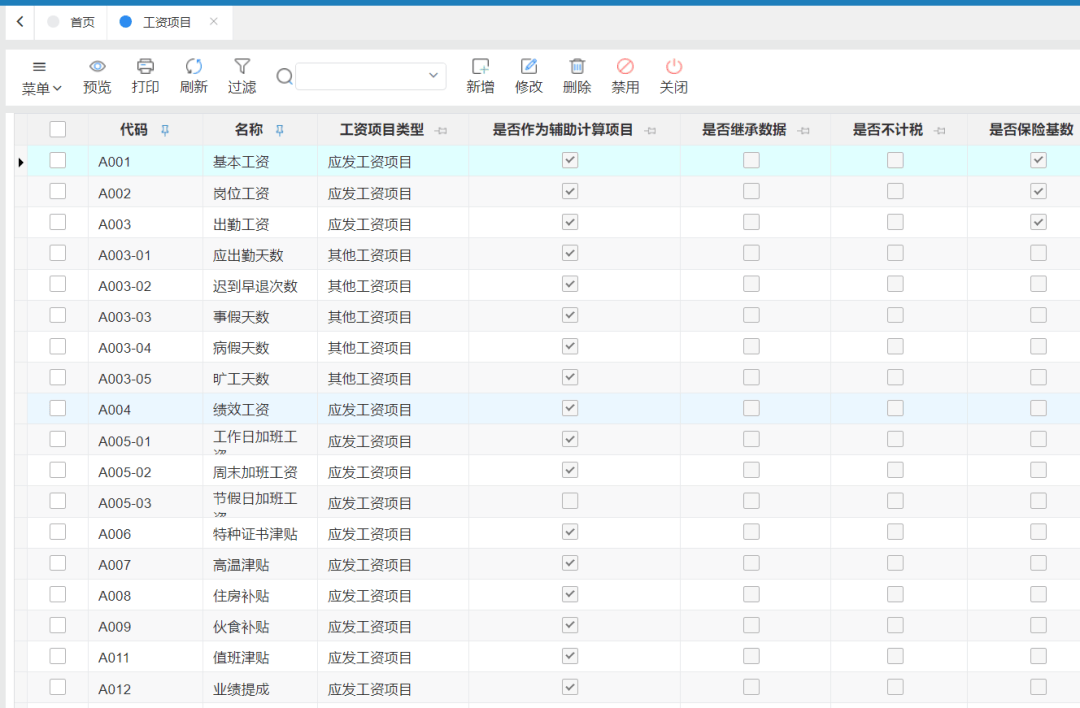Image resolution: width=1080 pixels, height=708 pixels.
Task: Toggle 是否作为辅助计算项目 for A005-03
Action: point(570,501)
